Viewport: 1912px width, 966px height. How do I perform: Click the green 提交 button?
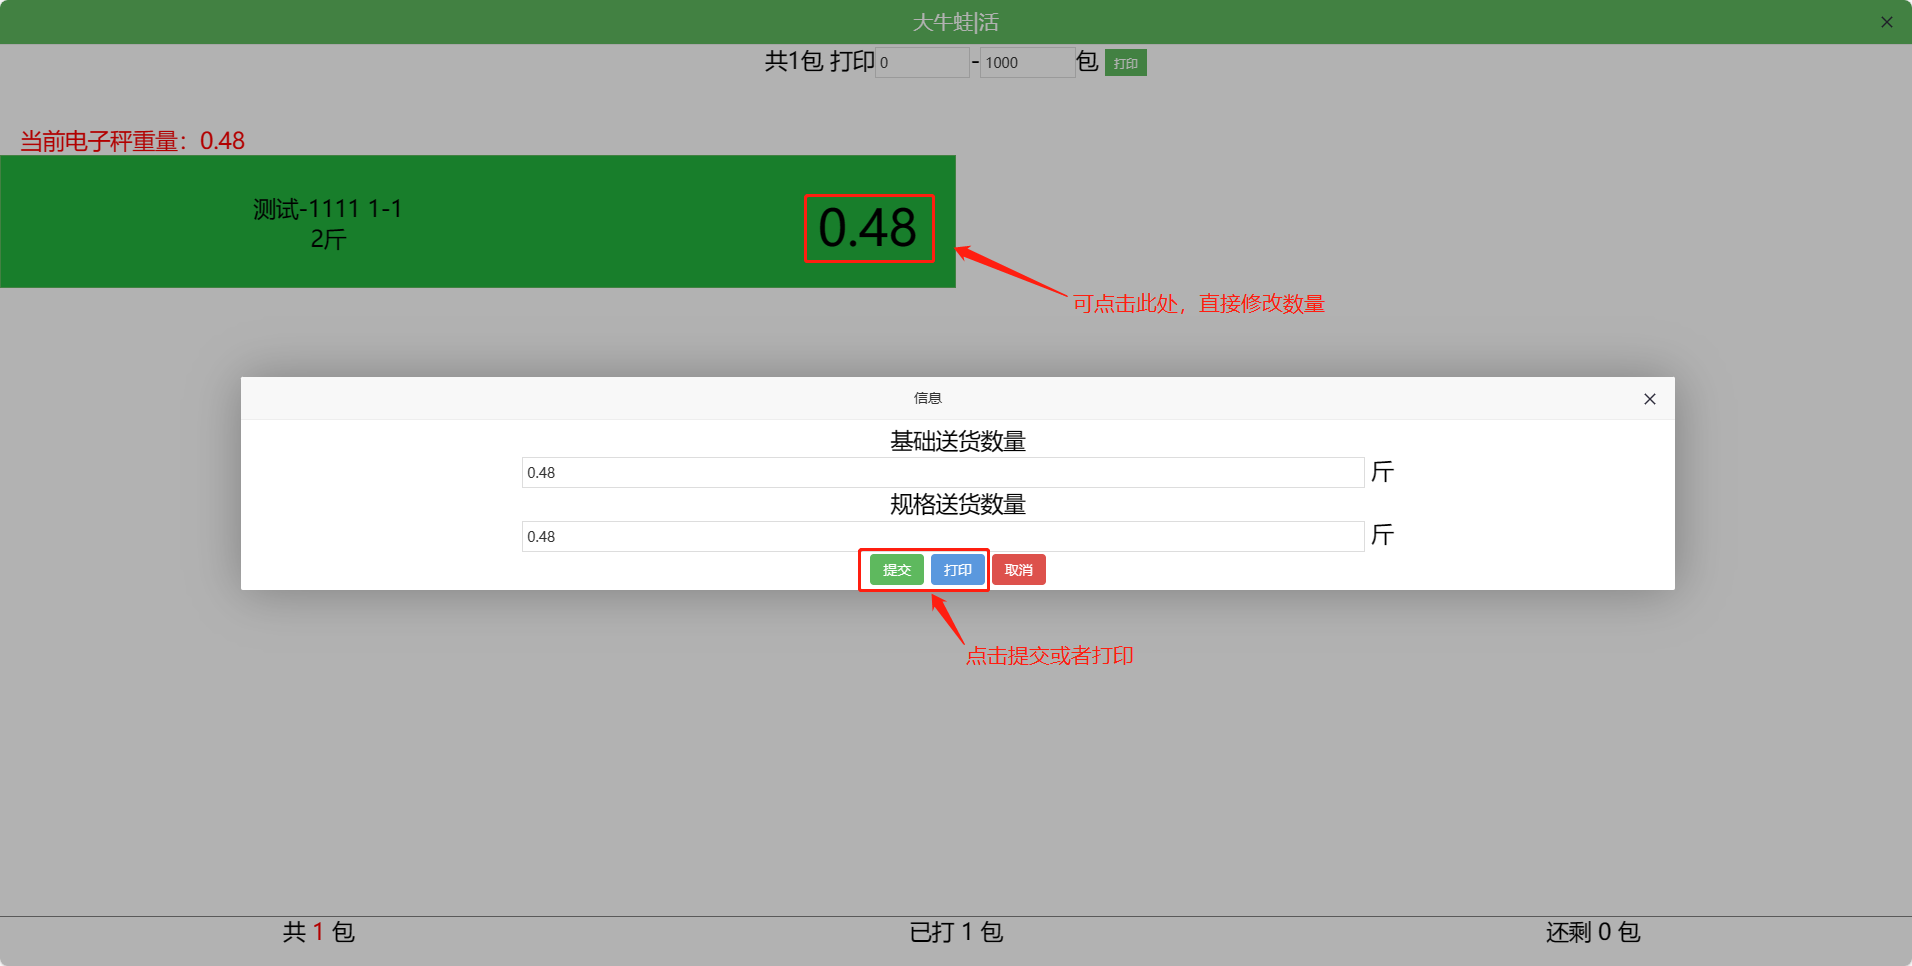coord(896,570)
